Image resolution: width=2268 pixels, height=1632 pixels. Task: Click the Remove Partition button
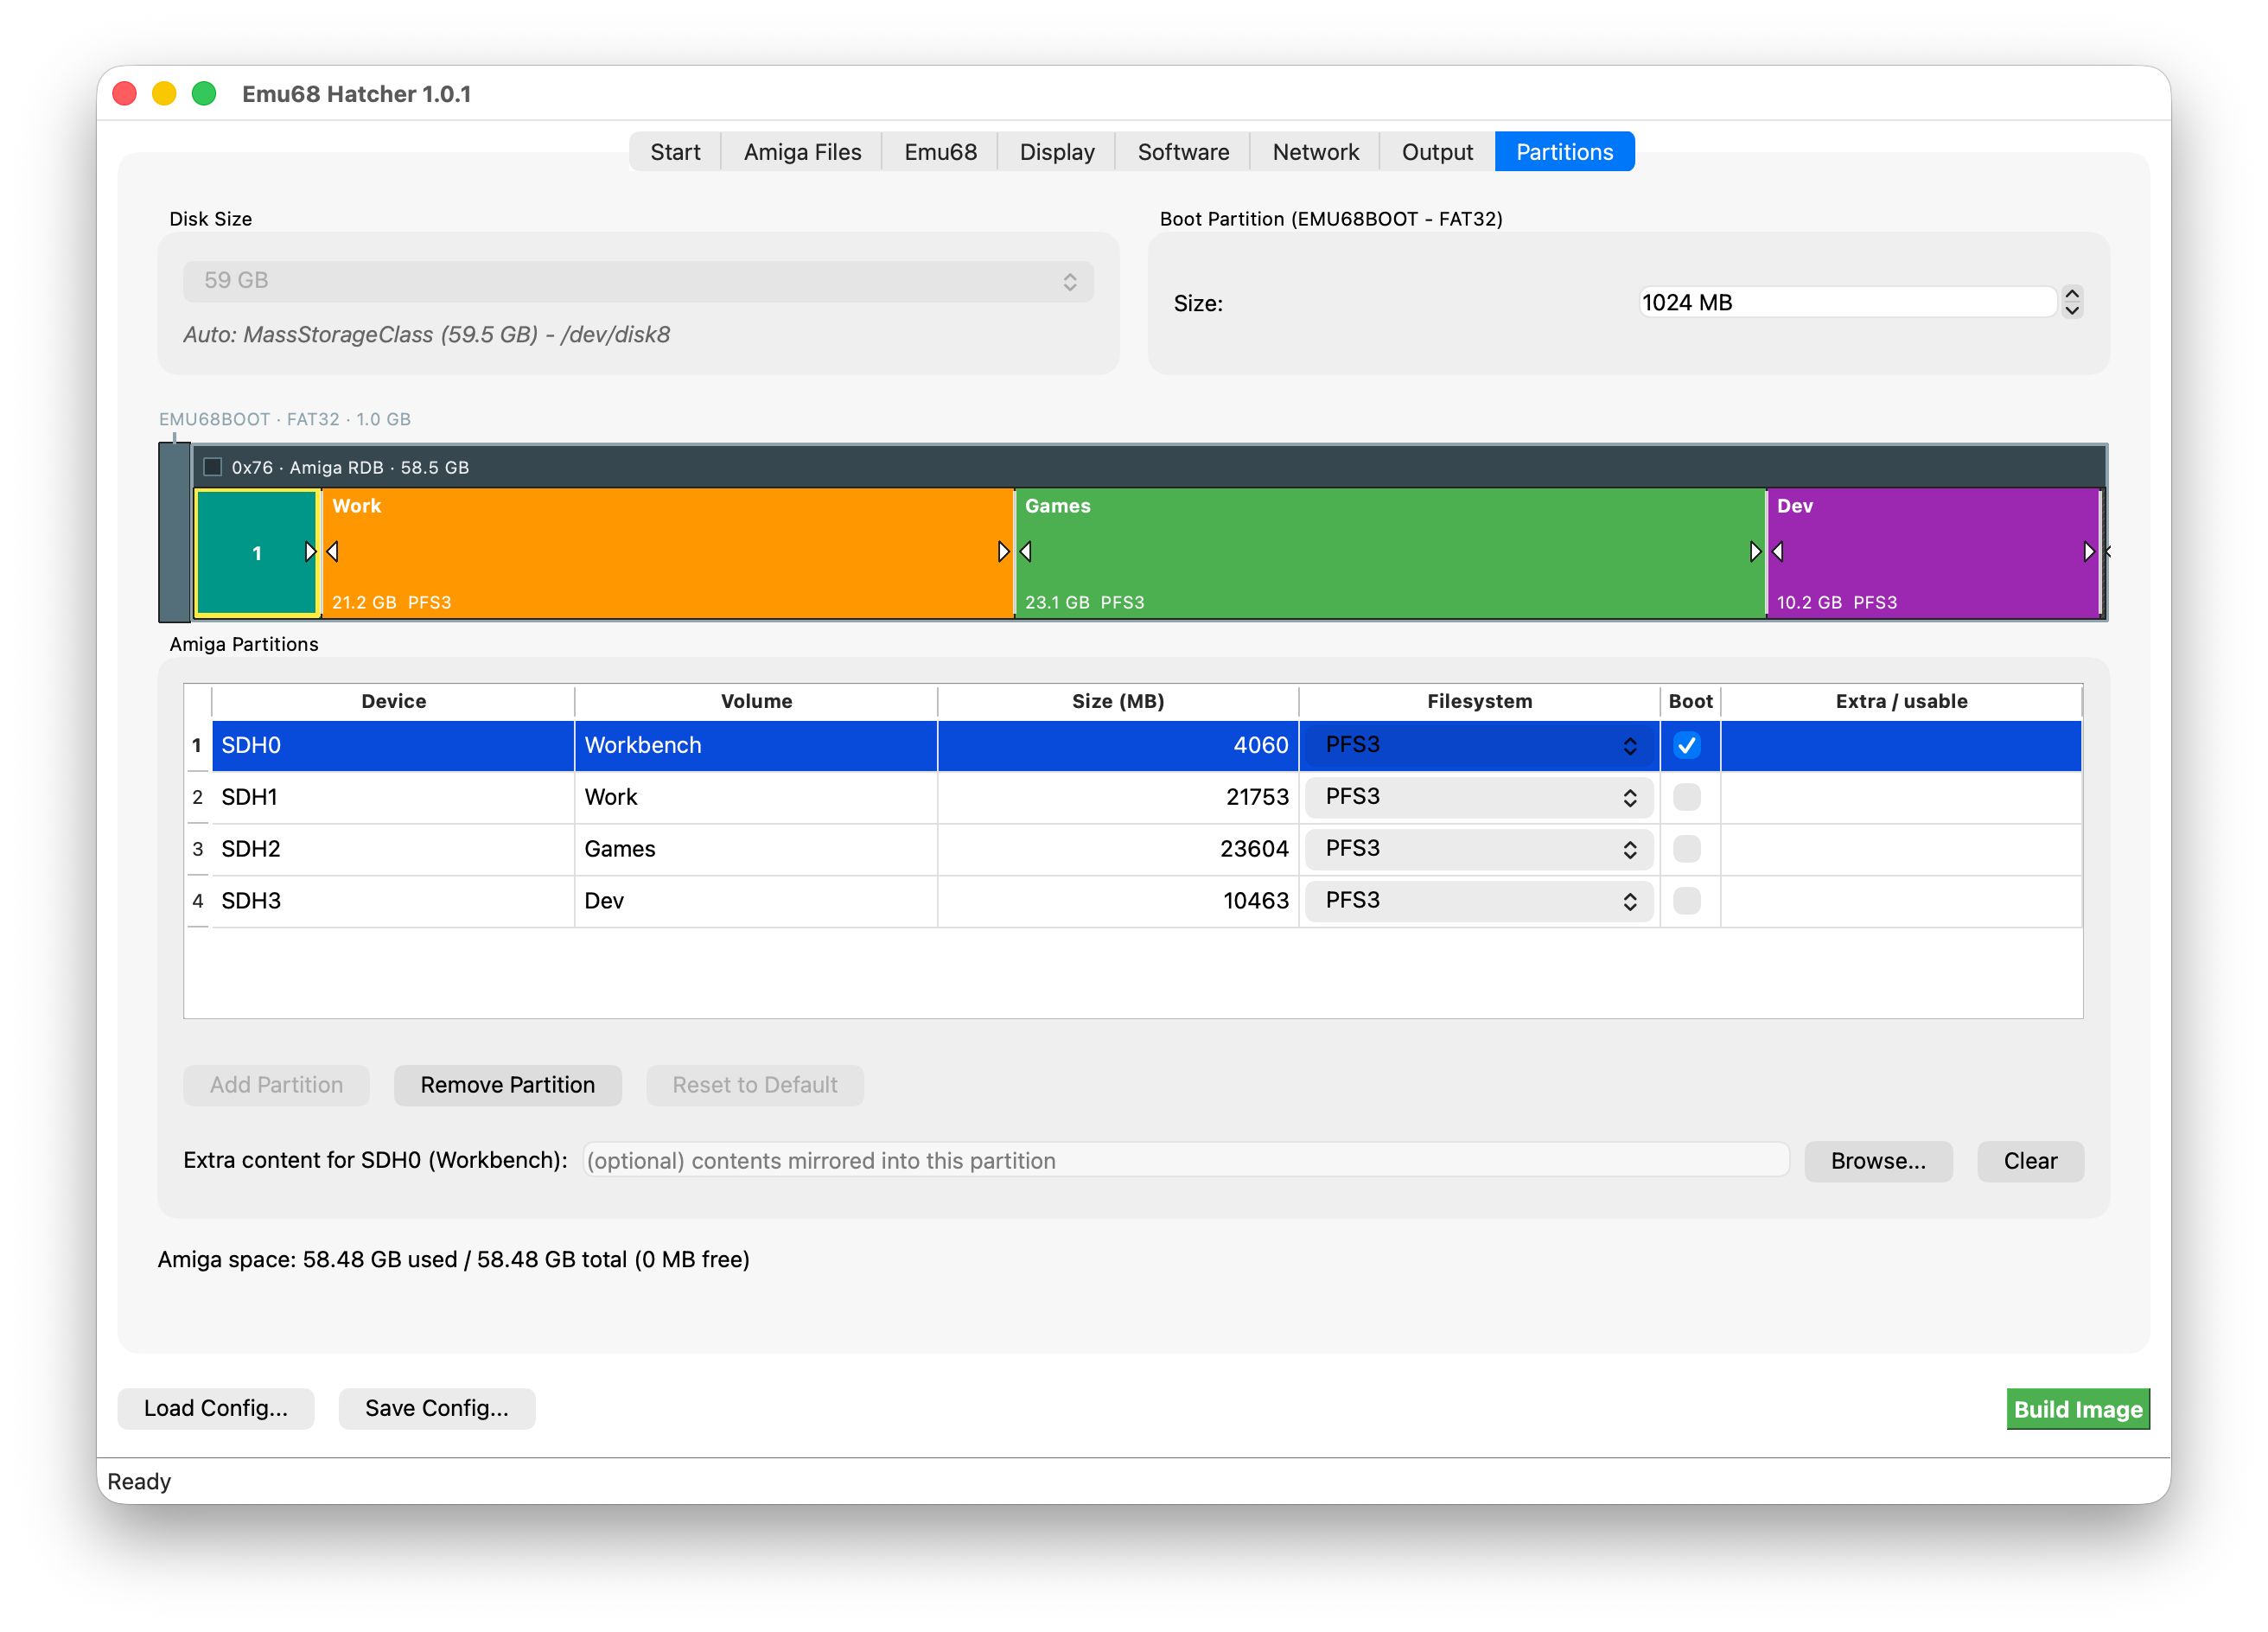pyautogui.click(x=507, y=1085)
